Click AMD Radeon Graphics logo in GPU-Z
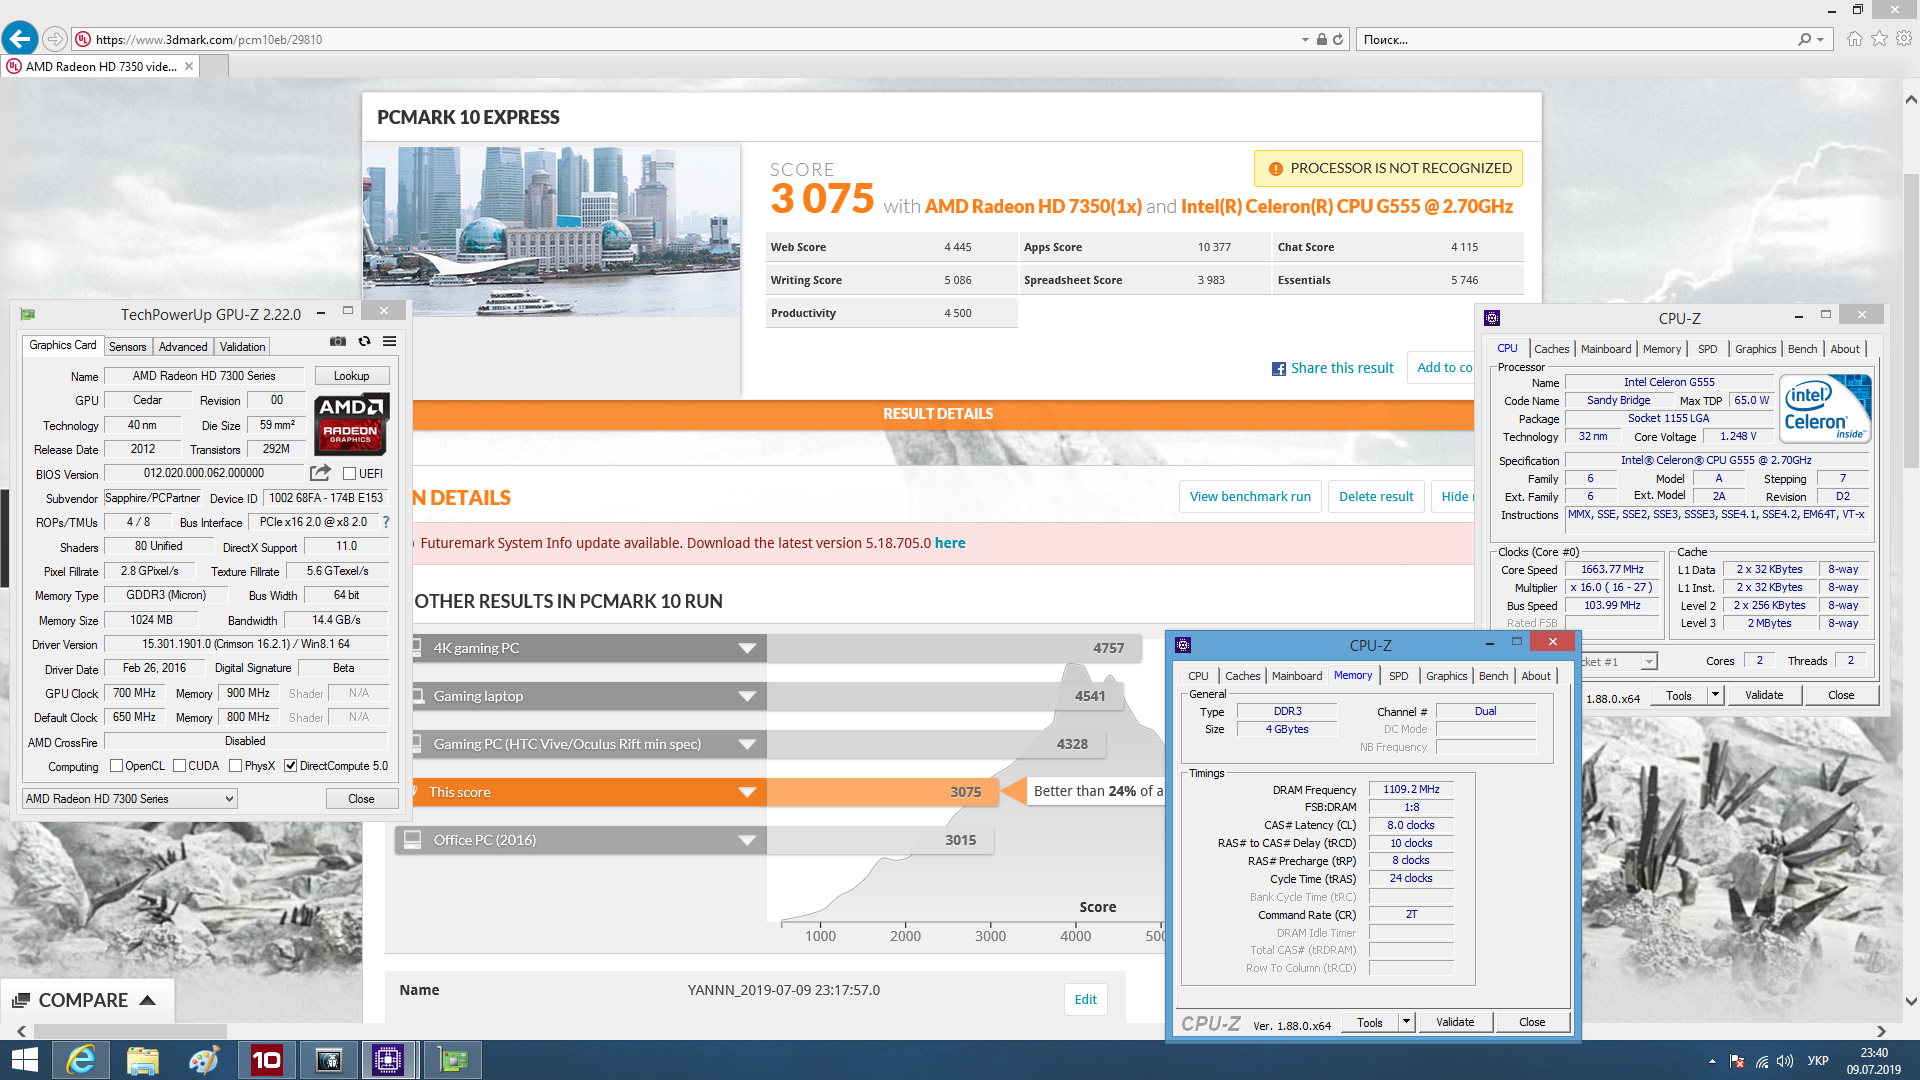The image size is (1920, 1080). [x=351, y=424]
